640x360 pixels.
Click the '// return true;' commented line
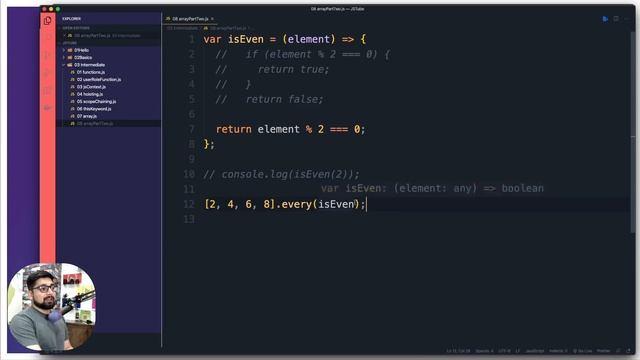point(272,69)
